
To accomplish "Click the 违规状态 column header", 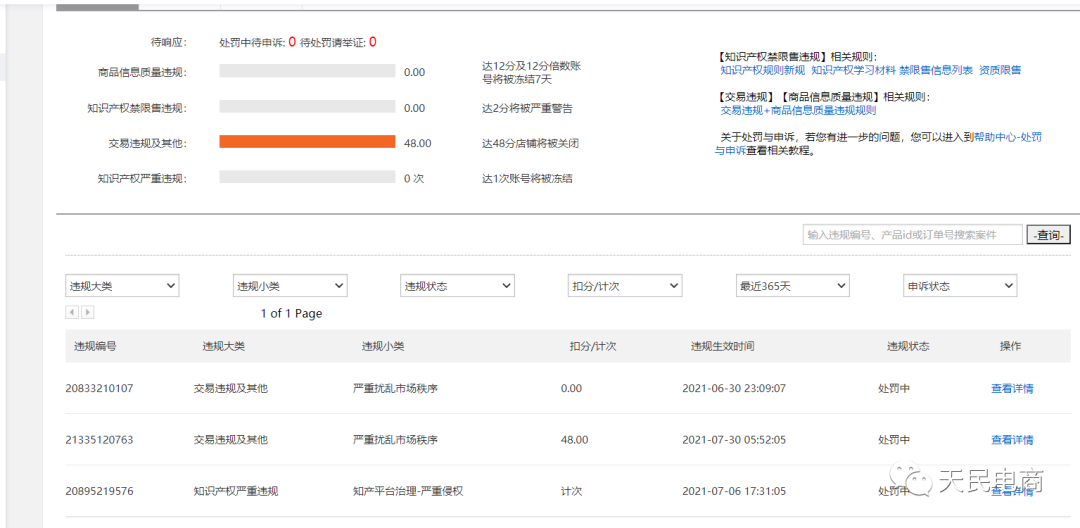I will (x=908, y=346).
